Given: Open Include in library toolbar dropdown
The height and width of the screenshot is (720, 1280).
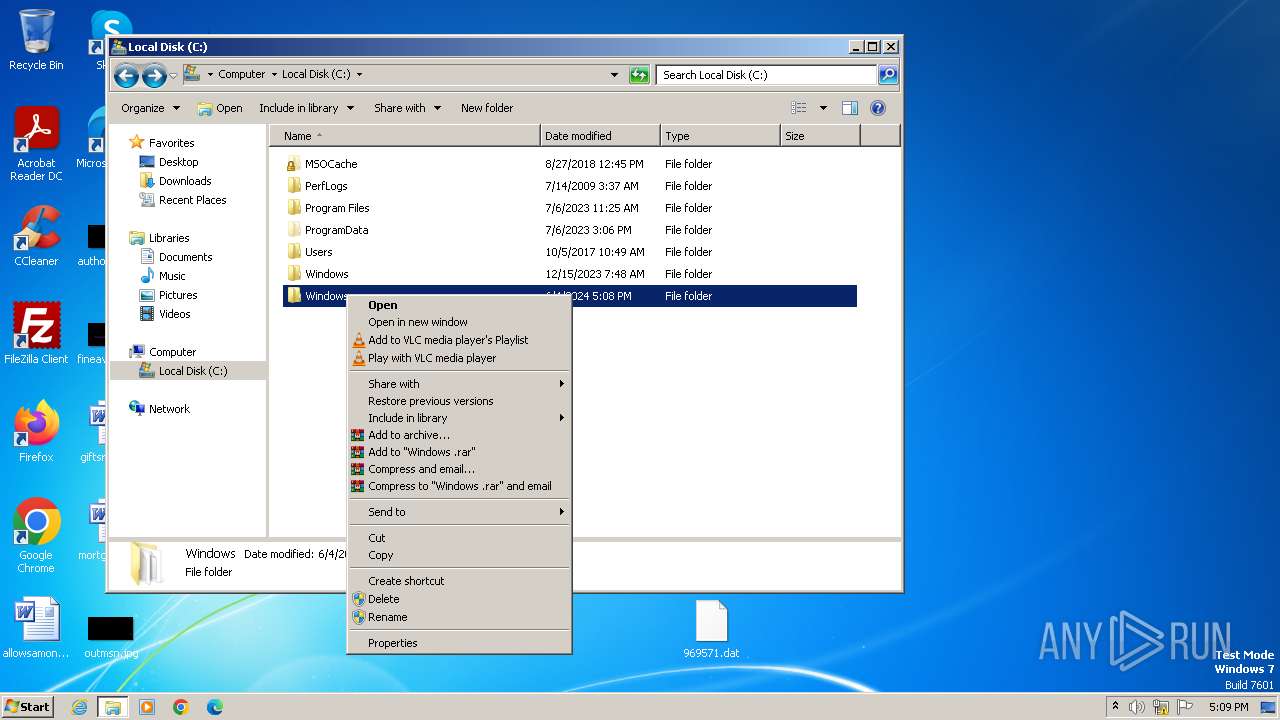Looking at the screenshot, I should point(307,108).
